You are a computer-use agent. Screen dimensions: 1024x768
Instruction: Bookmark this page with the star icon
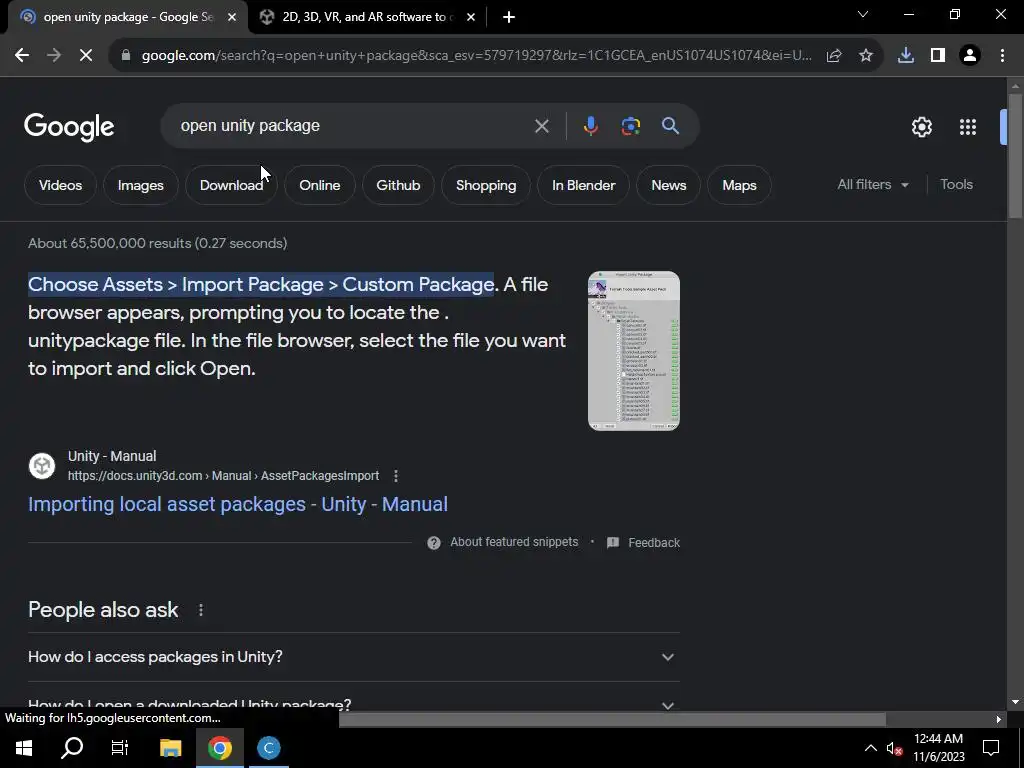tap(866, 56)
